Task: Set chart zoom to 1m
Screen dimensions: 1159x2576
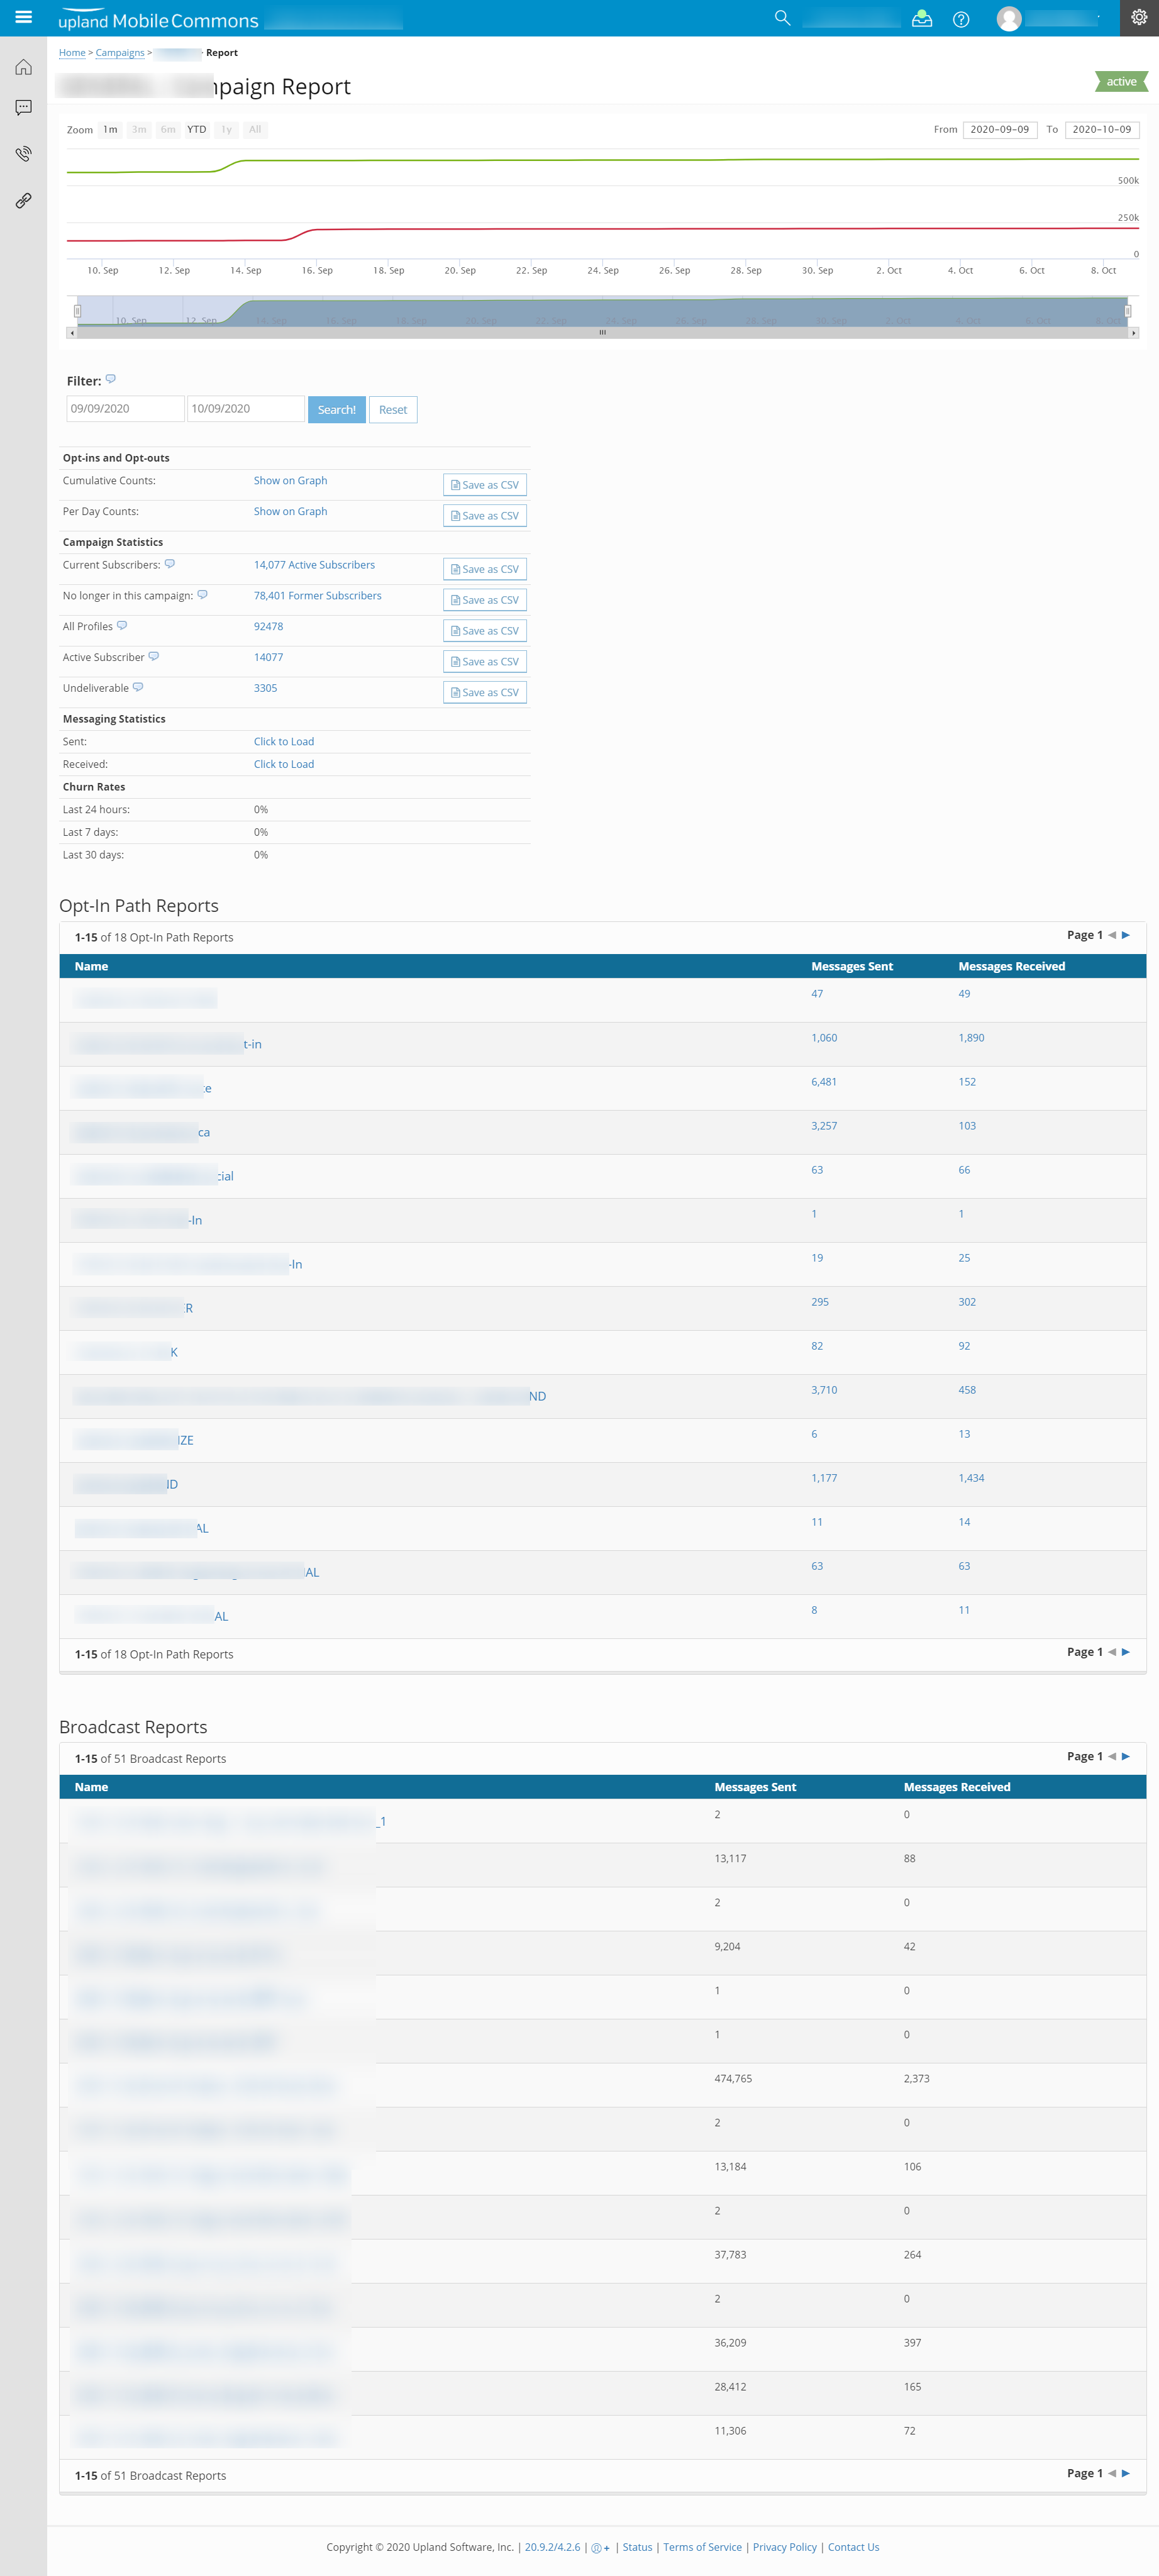Action: 110,130
